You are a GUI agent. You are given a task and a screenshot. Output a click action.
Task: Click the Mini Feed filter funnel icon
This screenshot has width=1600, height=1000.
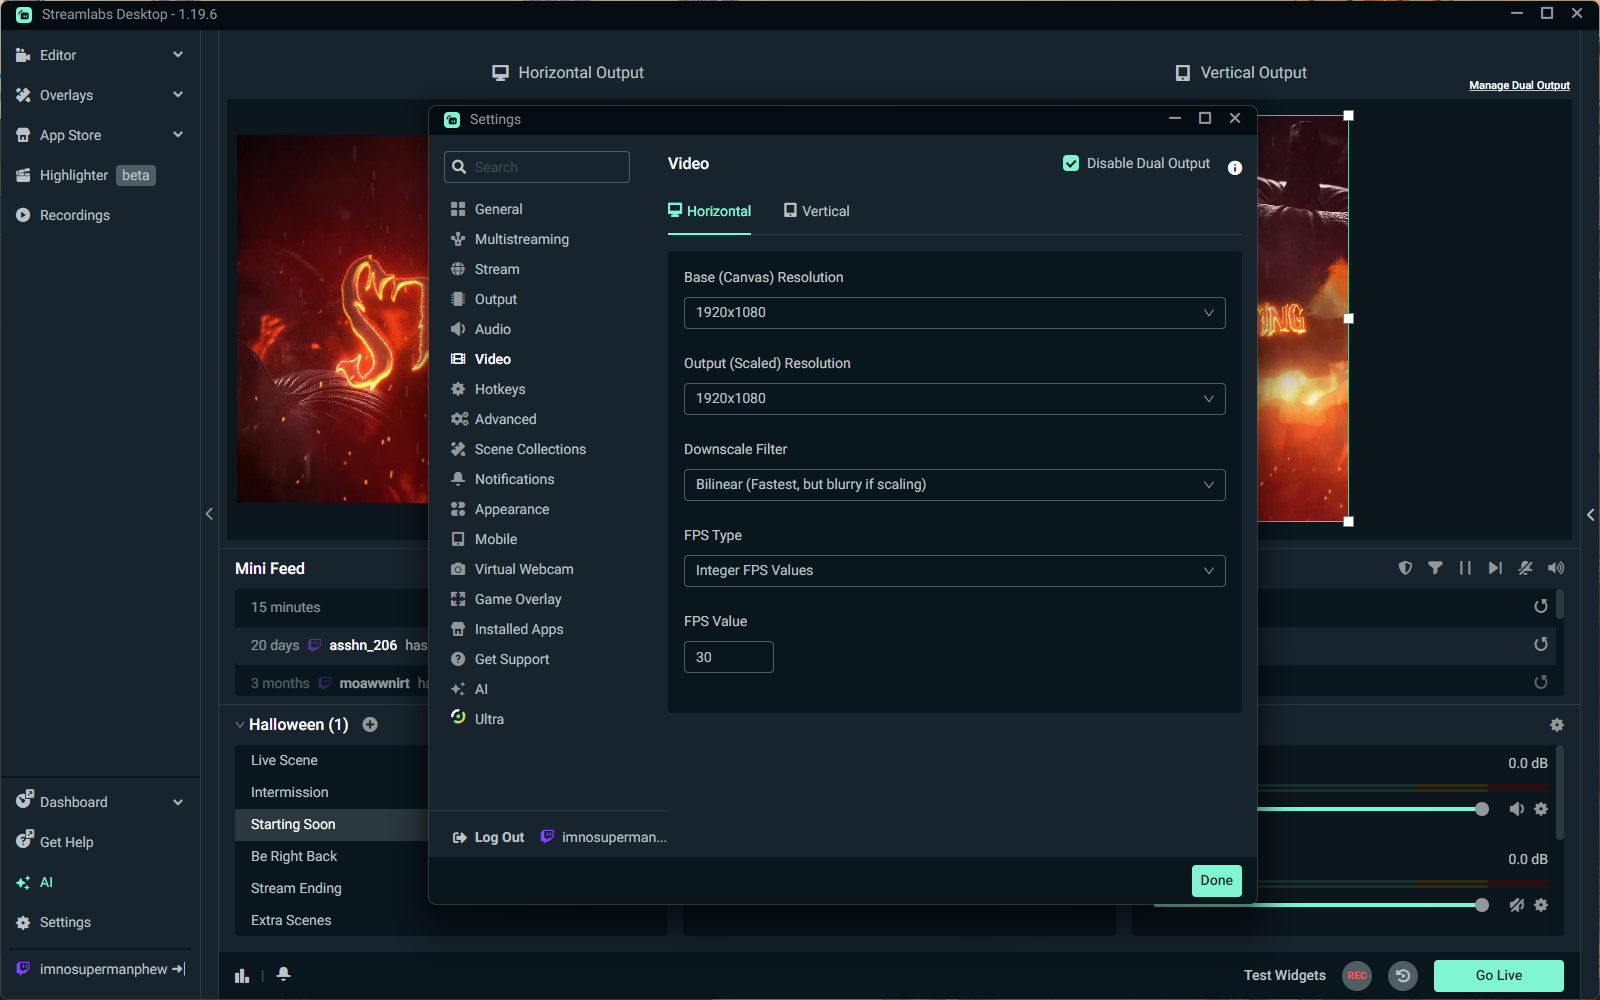coord(1435,568)
